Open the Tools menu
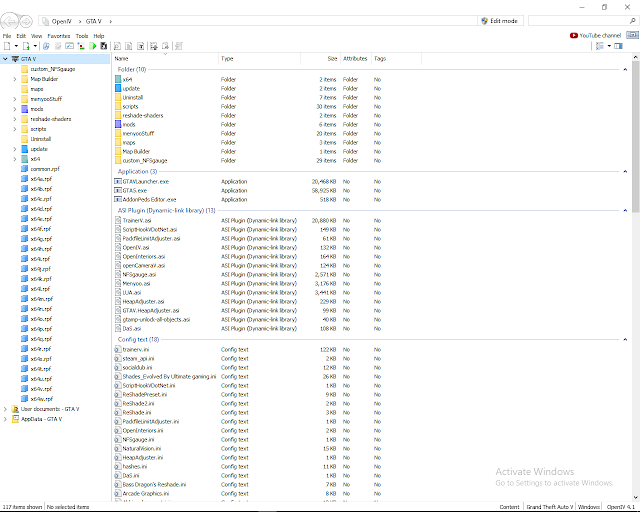Image resolution: width=640 pixels, height=512 pixels. tap(82, 36)
